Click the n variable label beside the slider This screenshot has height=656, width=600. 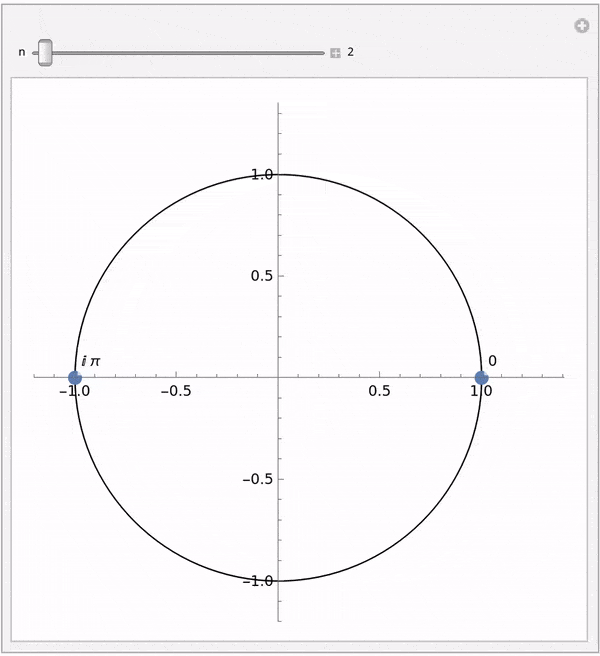[22, 52]
